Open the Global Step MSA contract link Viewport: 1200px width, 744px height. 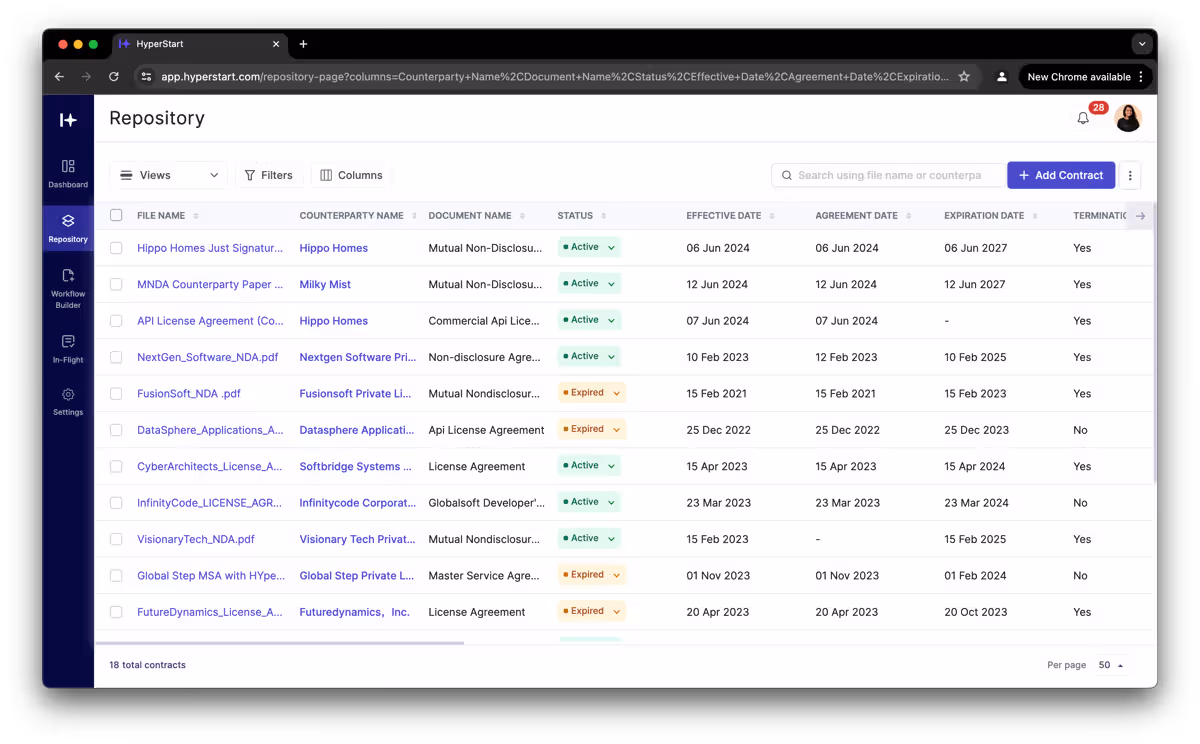210,575
